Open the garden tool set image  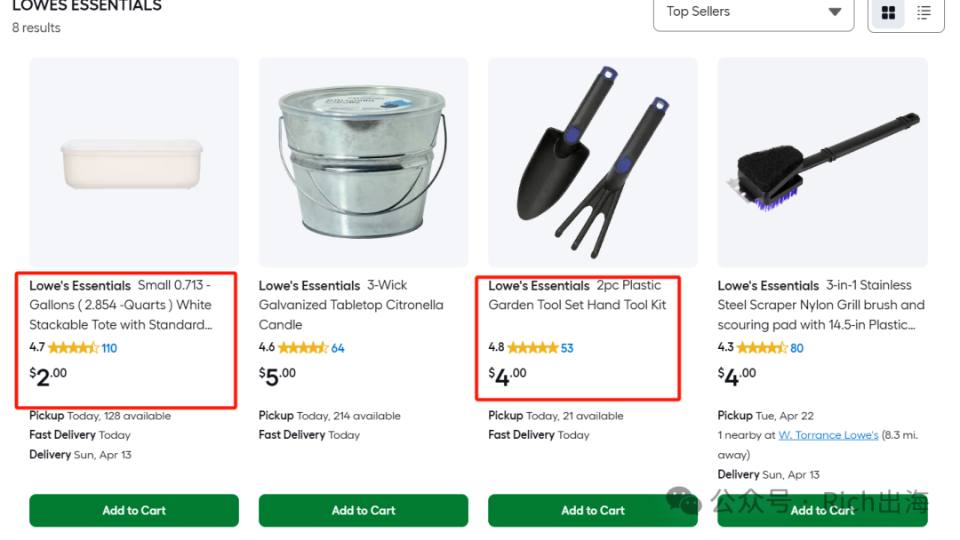tap(593, 162)
